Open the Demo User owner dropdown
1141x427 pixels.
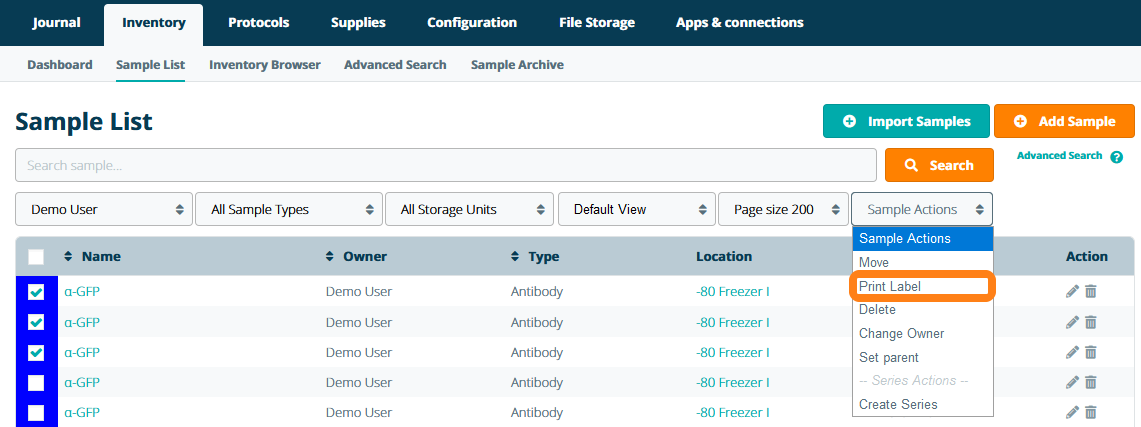pyautogui.click(x=104, y=210)
